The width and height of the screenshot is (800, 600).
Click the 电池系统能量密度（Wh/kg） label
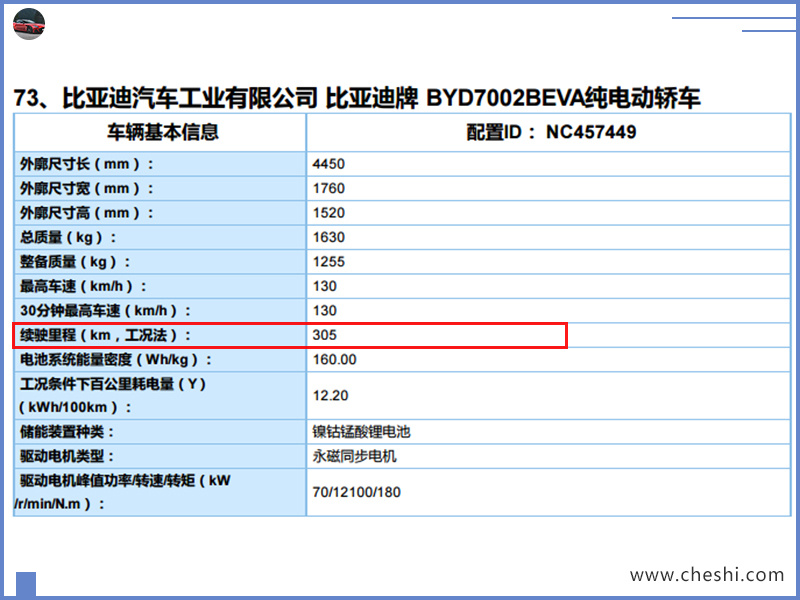[x=116, y=360]
